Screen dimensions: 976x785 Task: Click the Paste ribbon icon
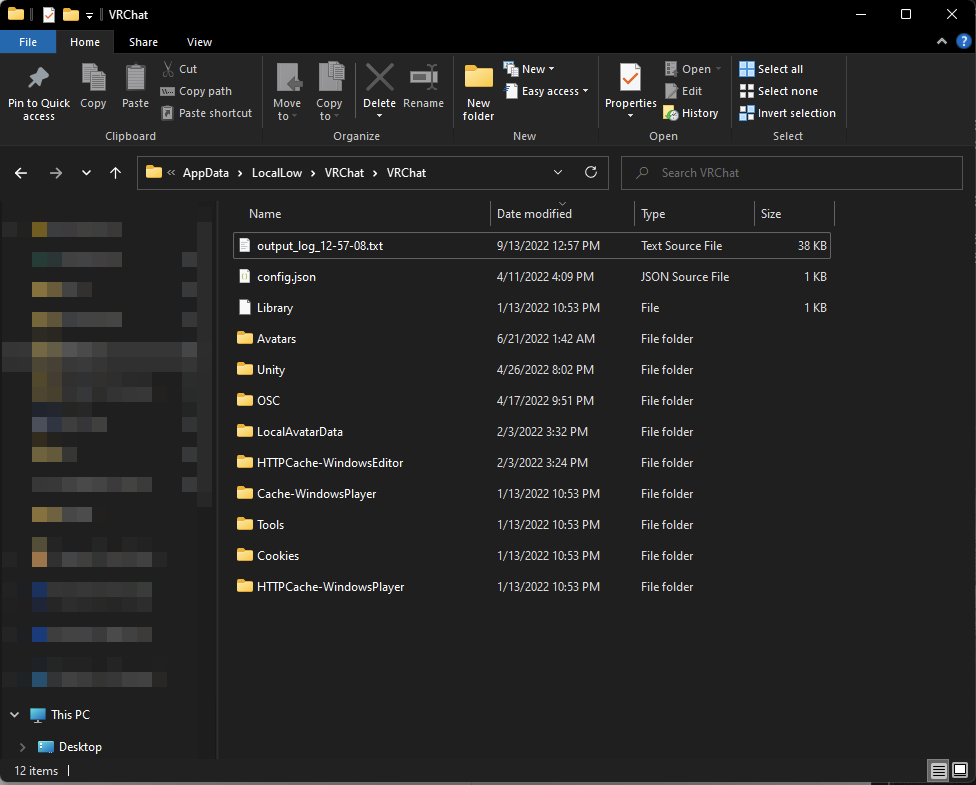pyautogui.click(x=135, y=78)
